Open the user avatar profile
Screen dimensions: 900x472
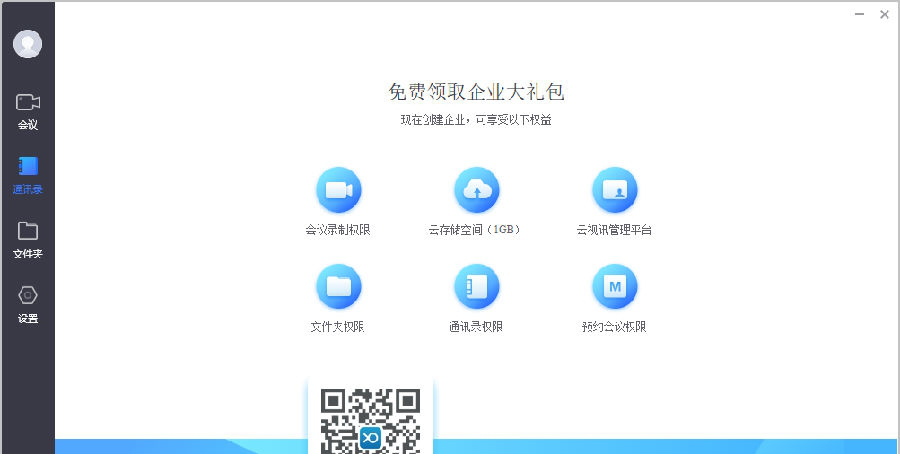pos(28,44)
